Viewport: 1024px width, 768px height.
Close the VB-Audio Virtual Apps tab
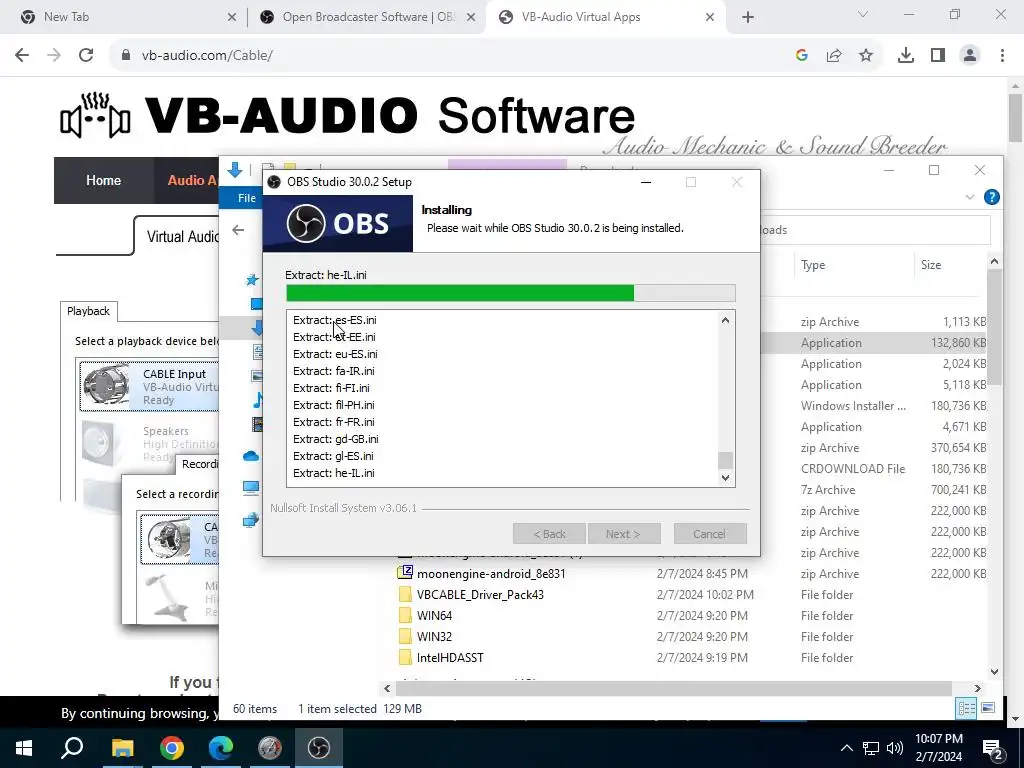coord(710,18)
